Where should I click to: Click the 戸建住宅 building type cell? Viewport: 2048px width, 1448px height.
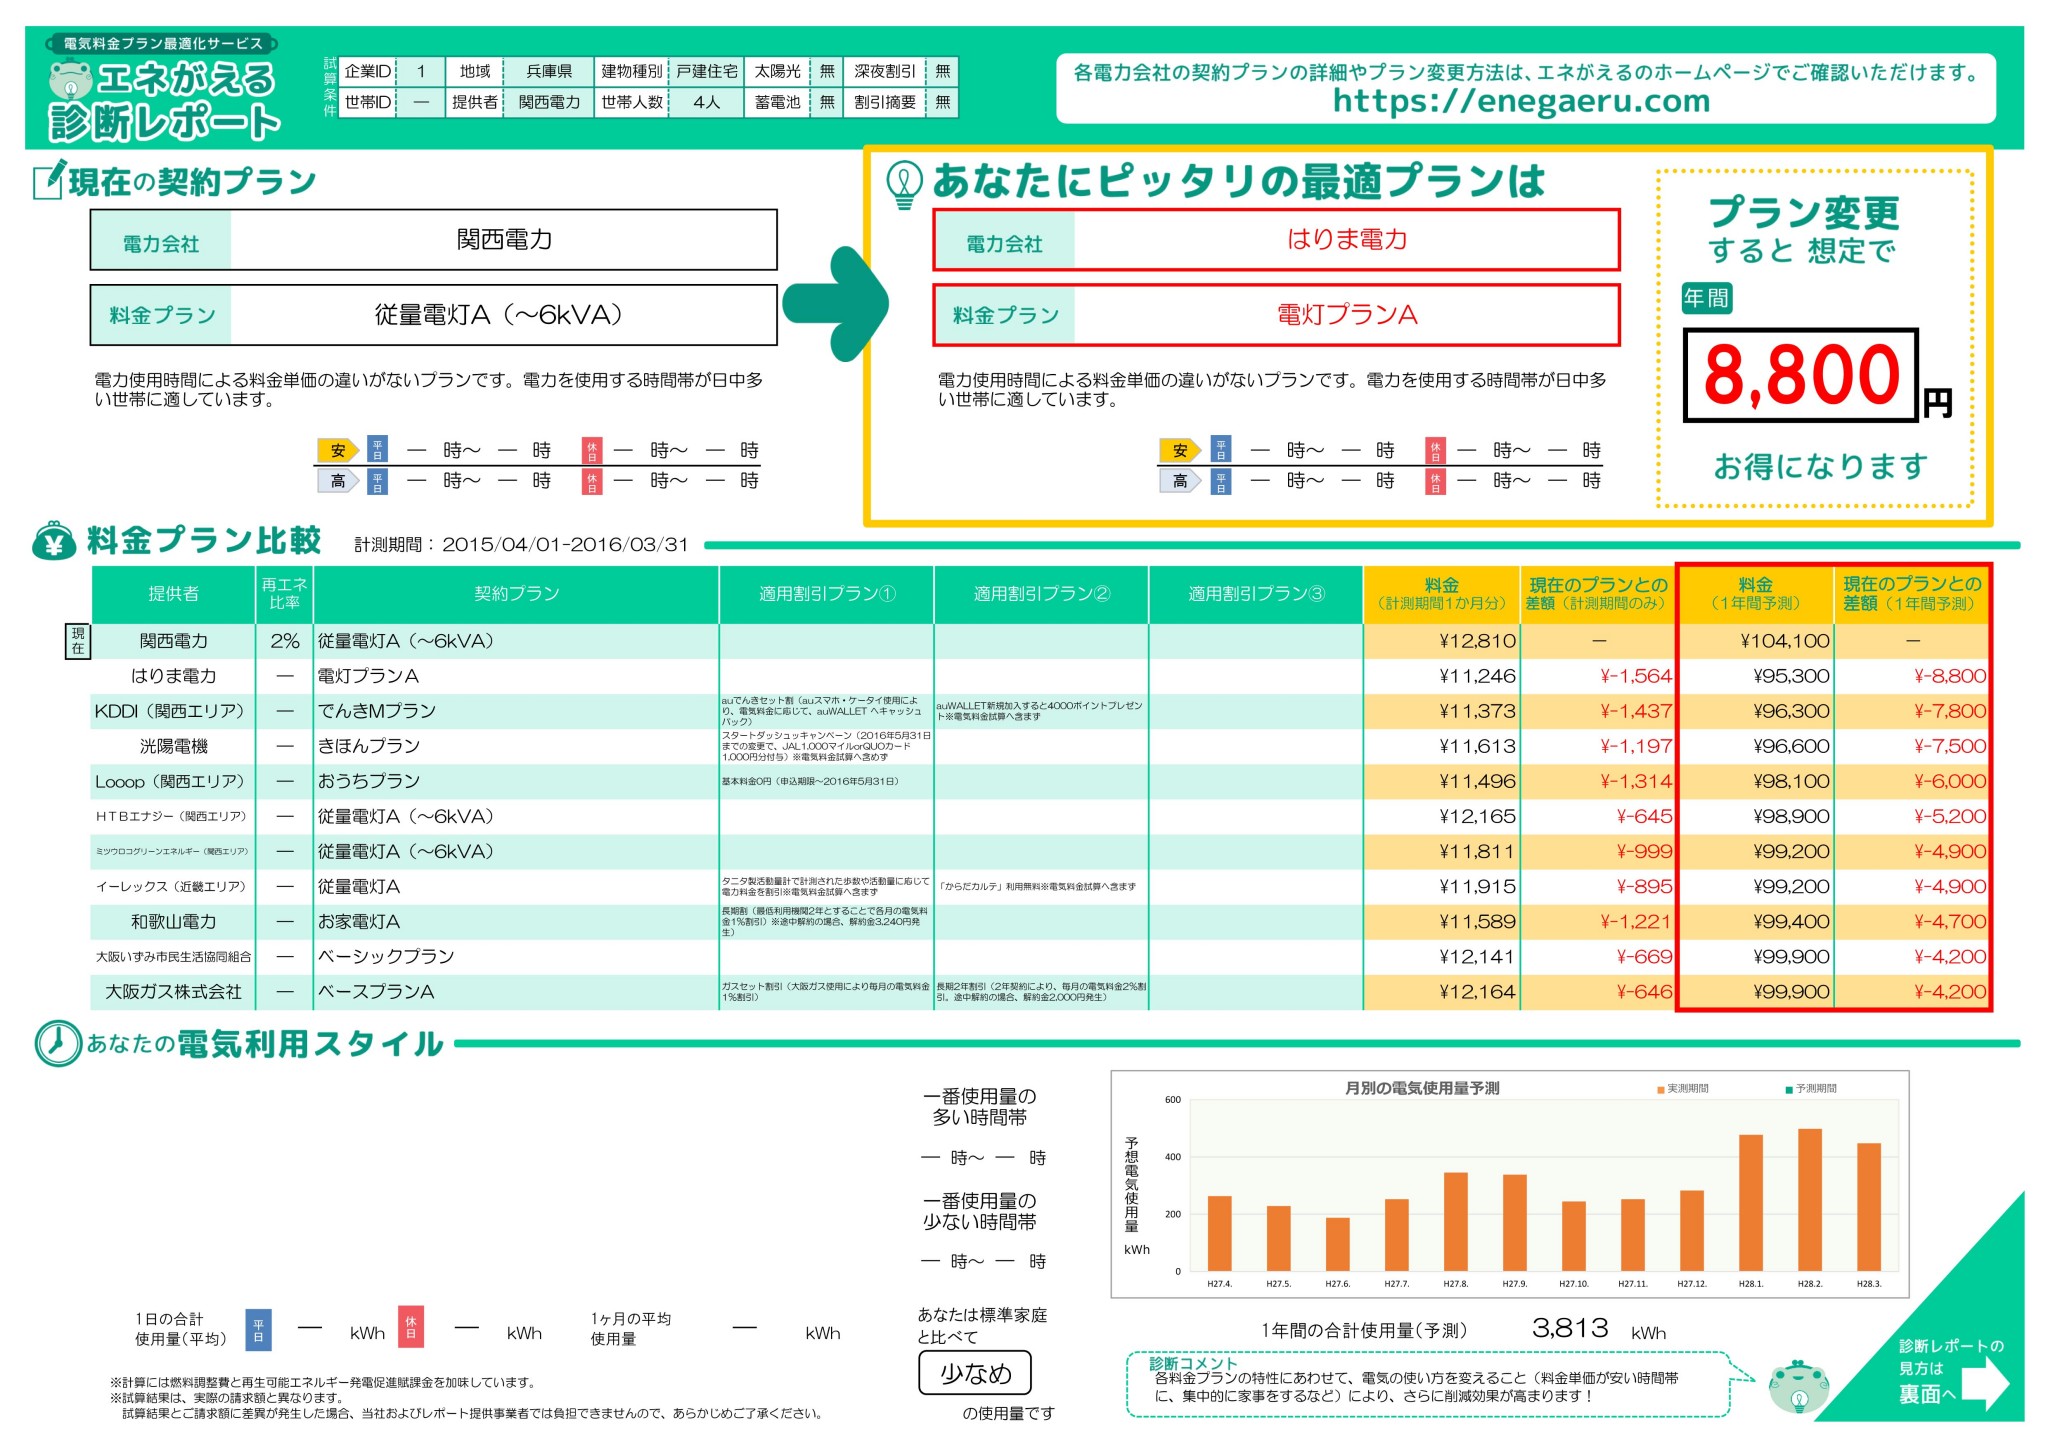coord(707,71)
